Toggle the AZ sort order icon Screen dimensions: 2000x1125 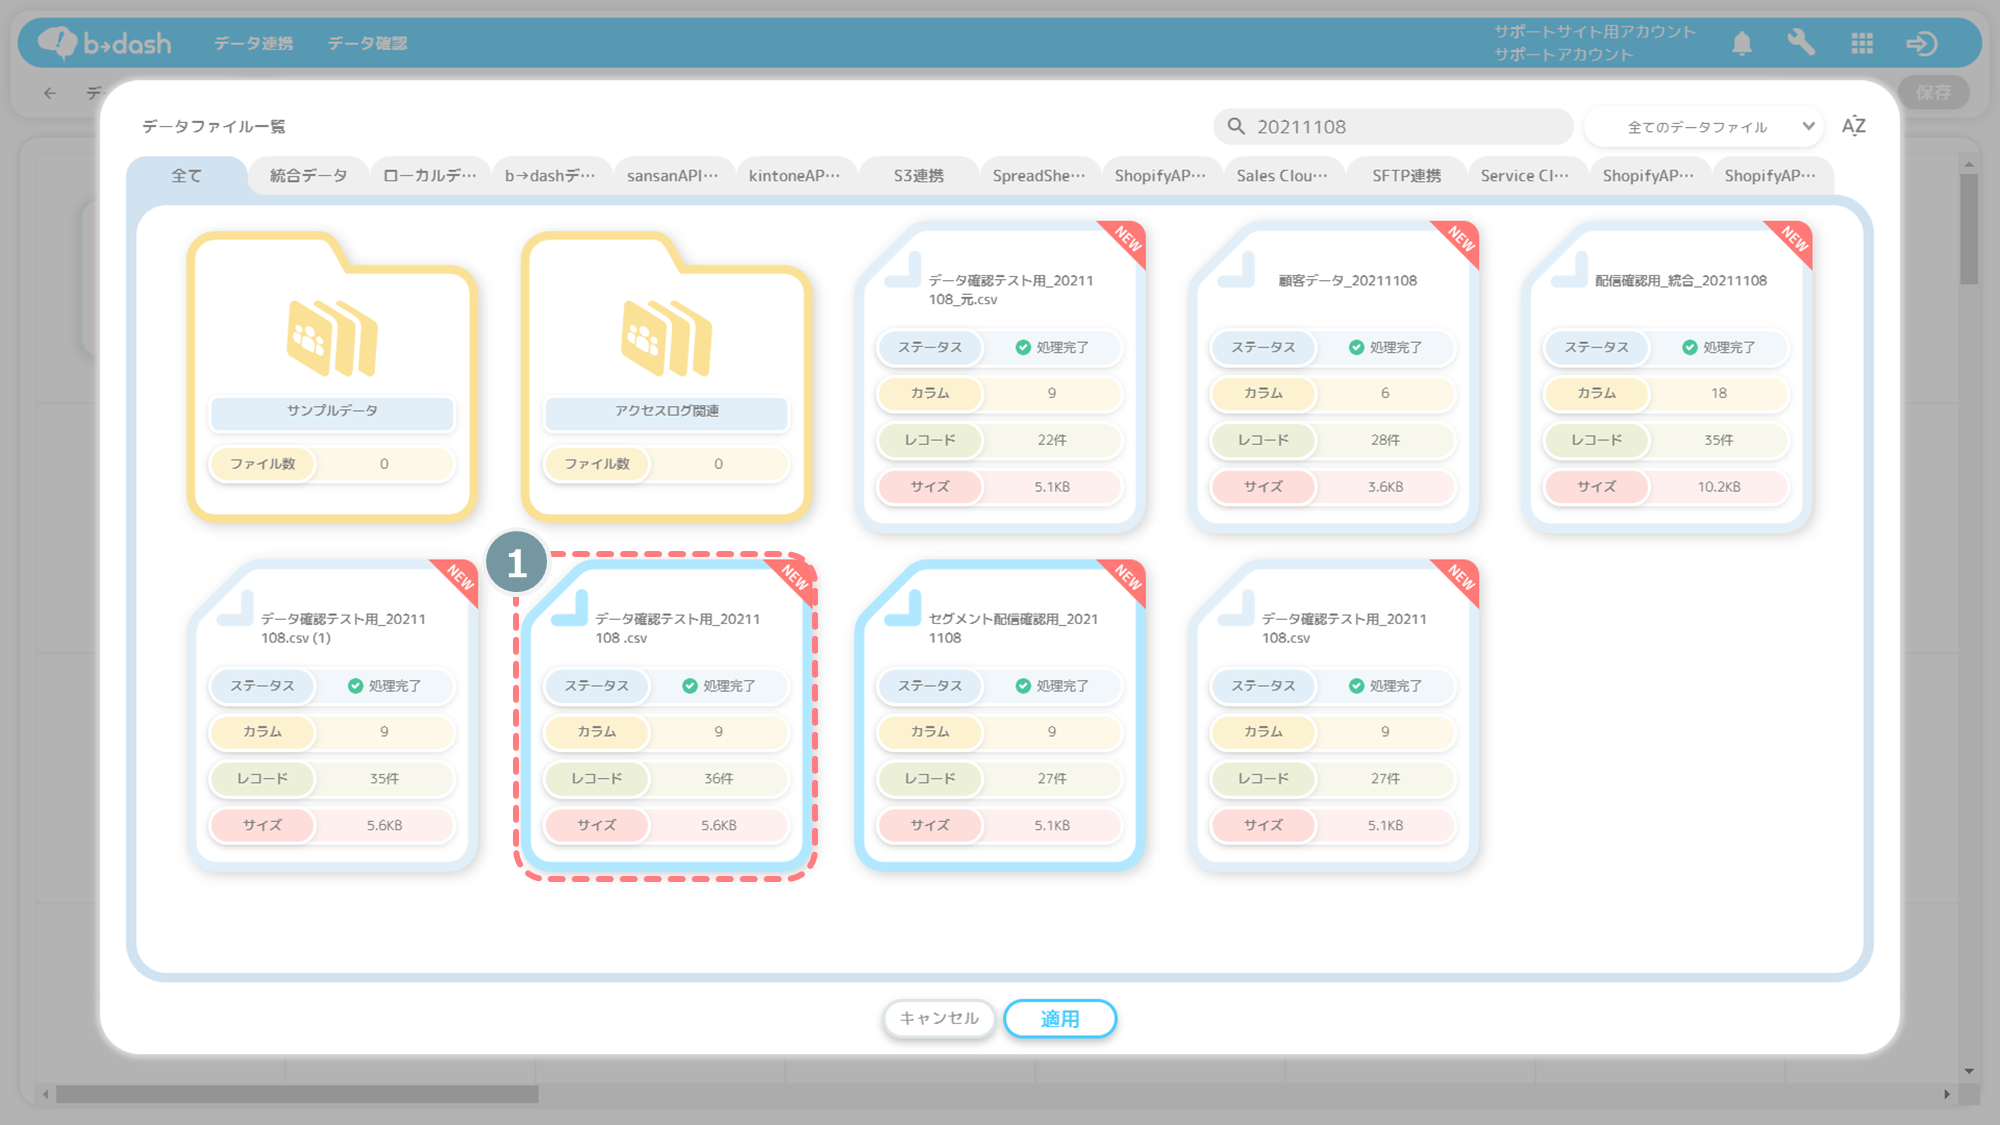tap(1854, 126)
